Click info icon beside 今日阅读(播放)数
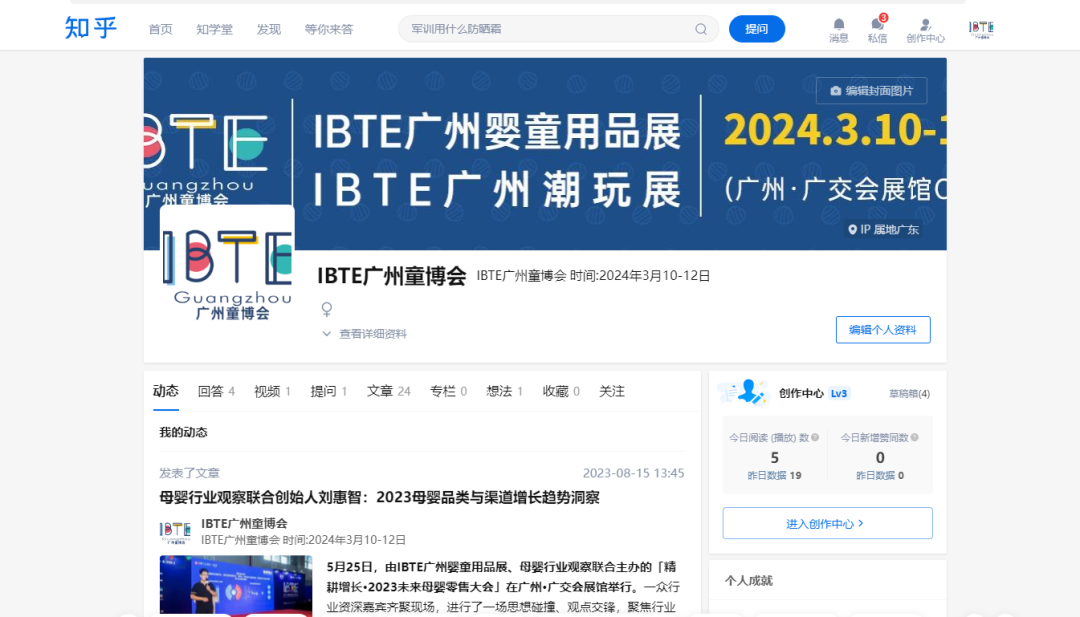 816,437
